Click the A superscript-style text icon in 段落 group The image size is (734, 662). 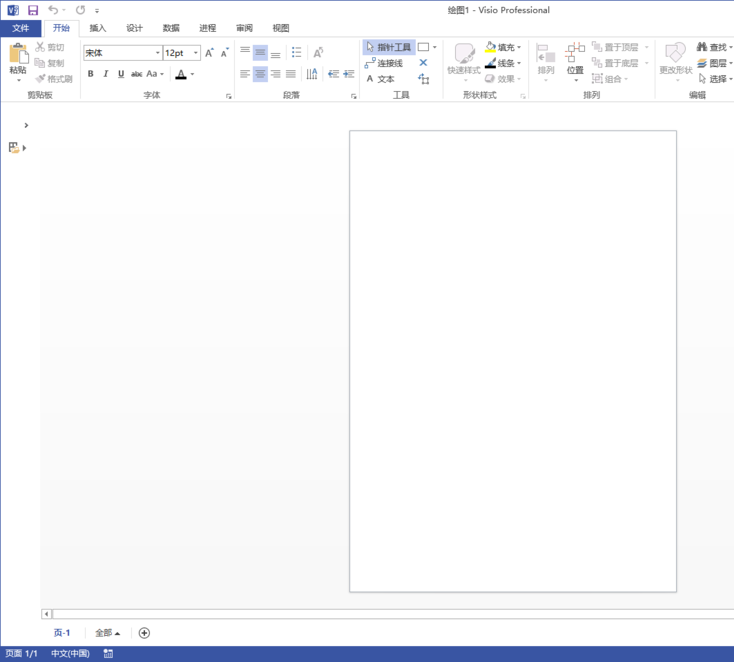[x=318, y=52]
